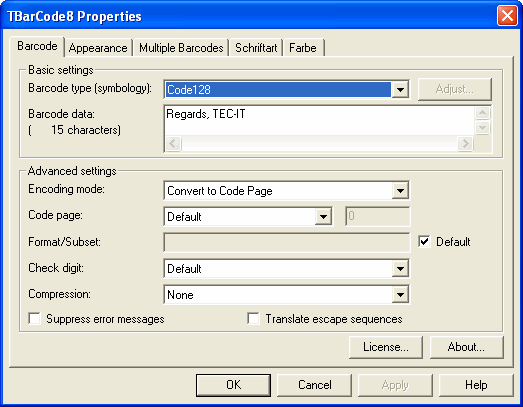Expand the Barcode type symbology dropdown

click(x=400, y=89)
